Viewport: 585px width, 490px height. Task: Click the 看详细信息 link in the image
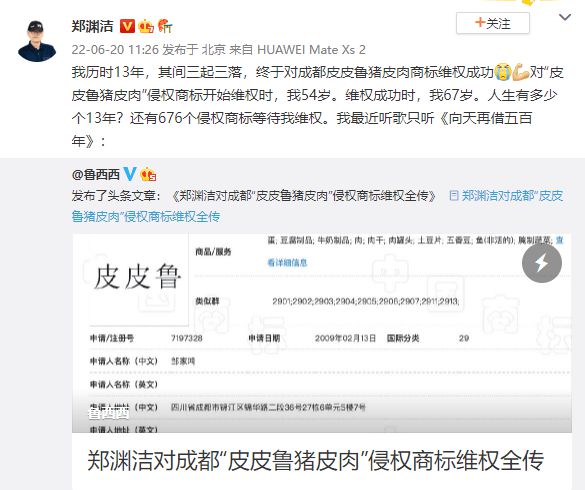click(x=287, y=263)
